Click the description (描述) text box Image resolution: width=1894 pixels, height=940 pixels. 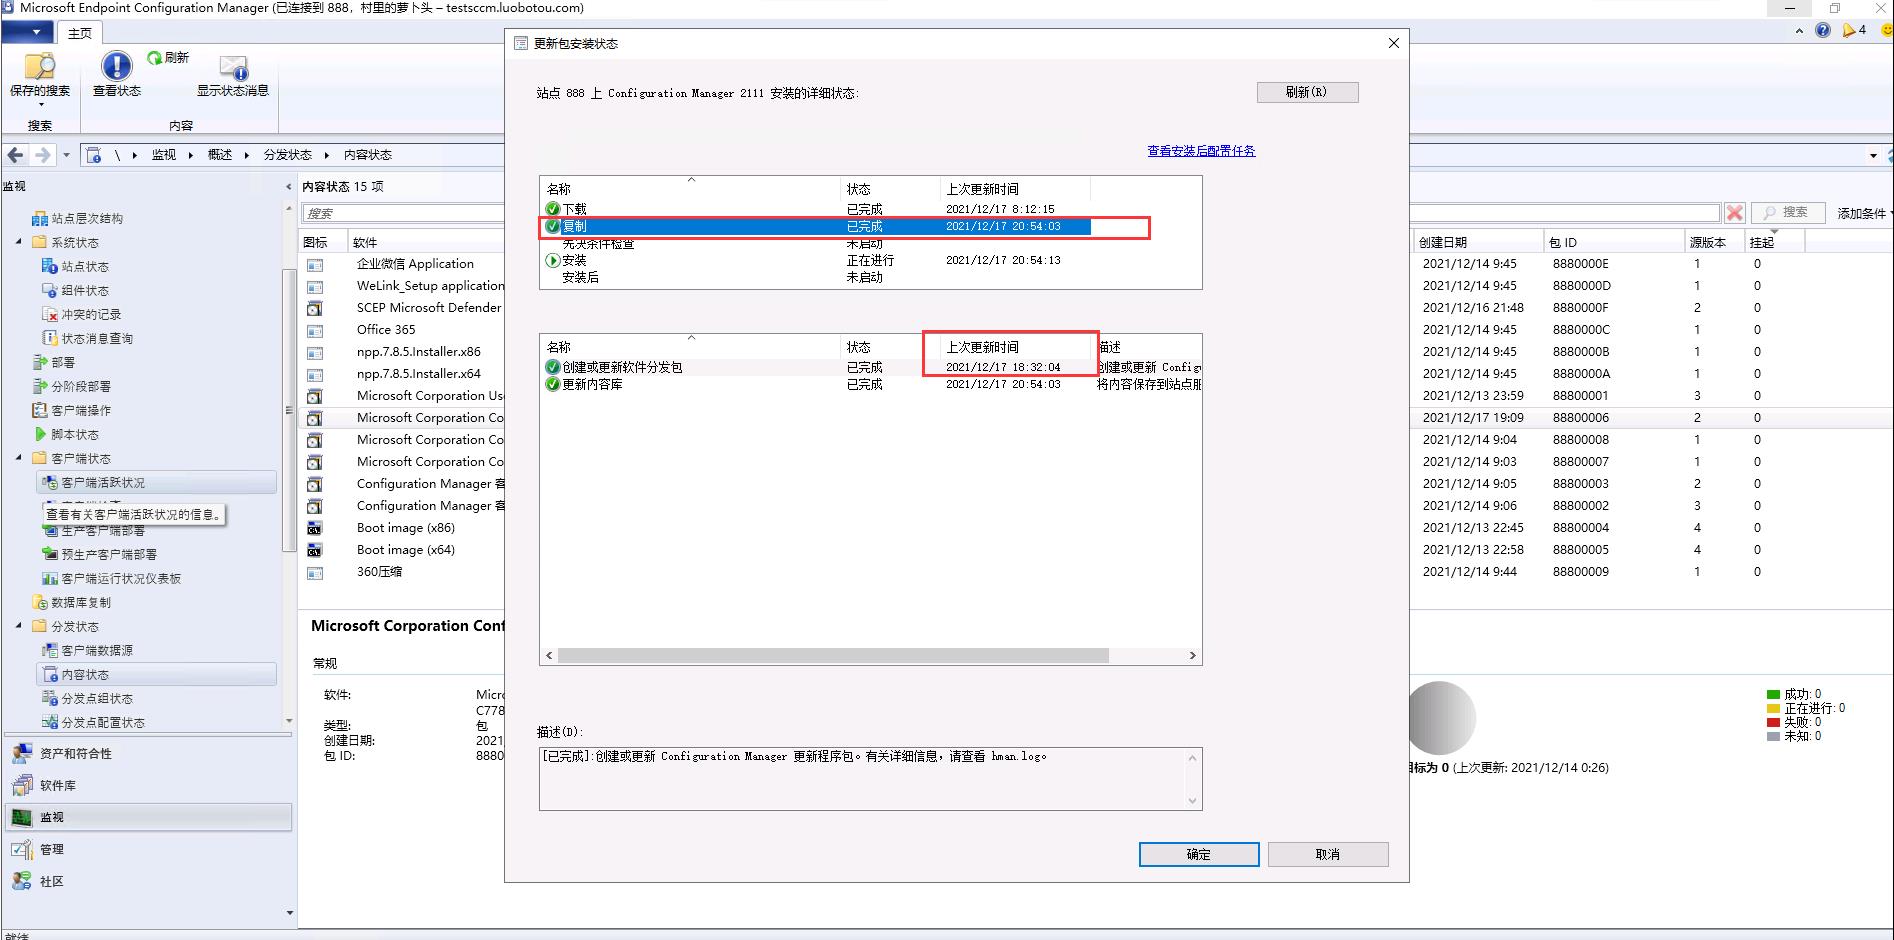click(870, 778)
